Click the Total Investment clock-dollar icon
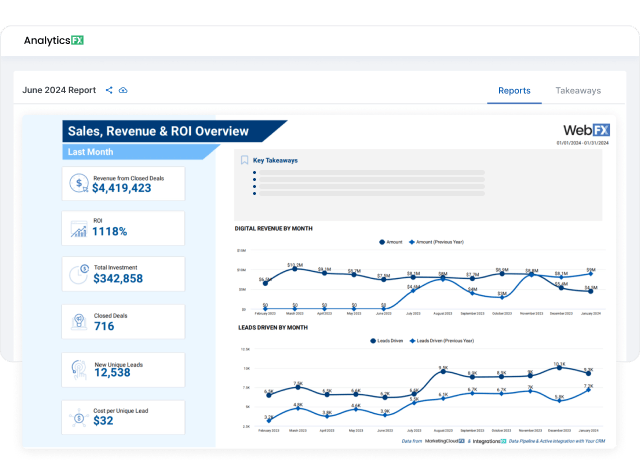The image size is (640, 474). point(78,274)
